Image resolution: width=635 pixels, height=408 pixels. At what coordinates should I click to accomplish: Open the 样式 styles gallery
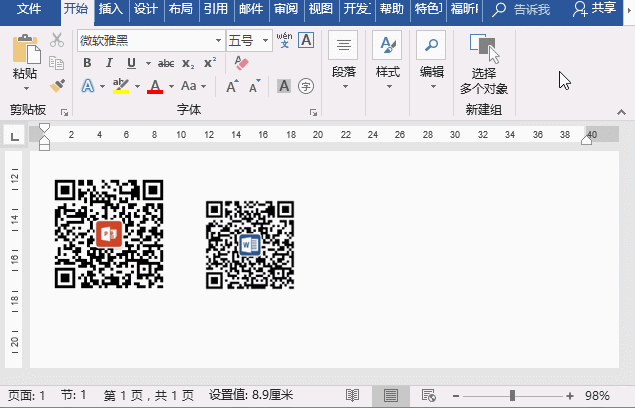[x=388, y=61]
